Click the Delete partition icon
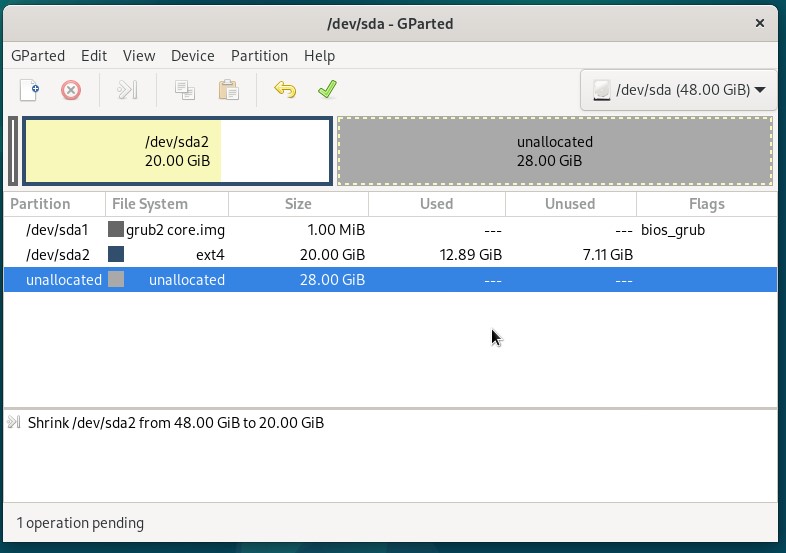Screen dimensions: 786x553 pos(71,90)
